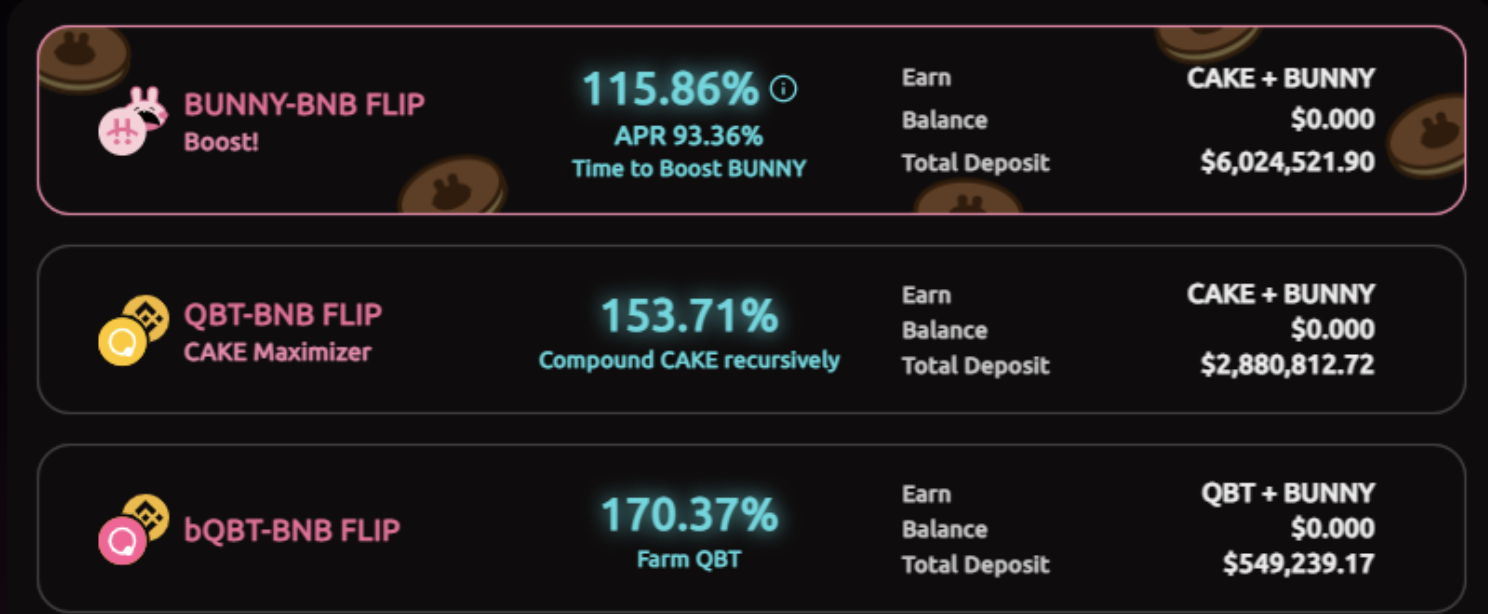1488x614 pixels.
Task: Open the bQBT-BNB FLIP pool title
Action: pos(292,529)
